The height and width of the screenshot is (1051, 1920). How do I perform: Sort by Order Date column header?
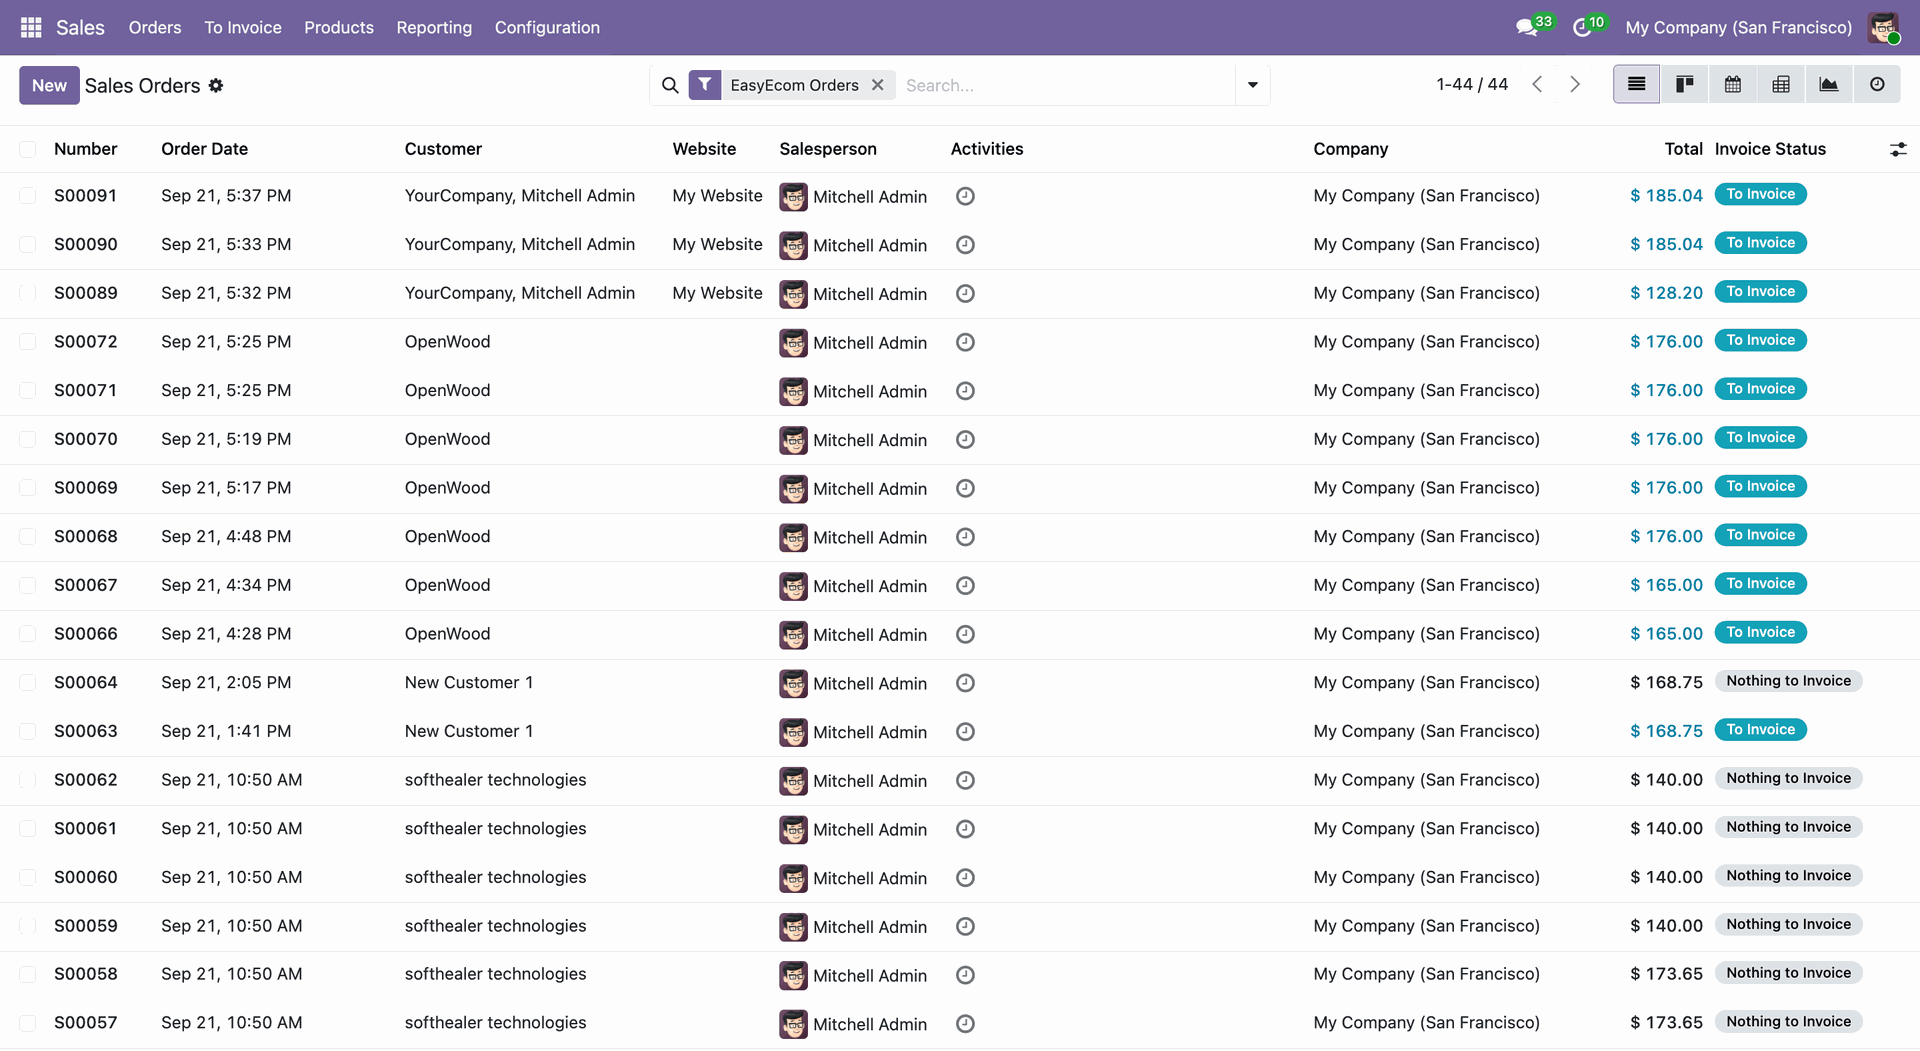(x=204, y=149)
